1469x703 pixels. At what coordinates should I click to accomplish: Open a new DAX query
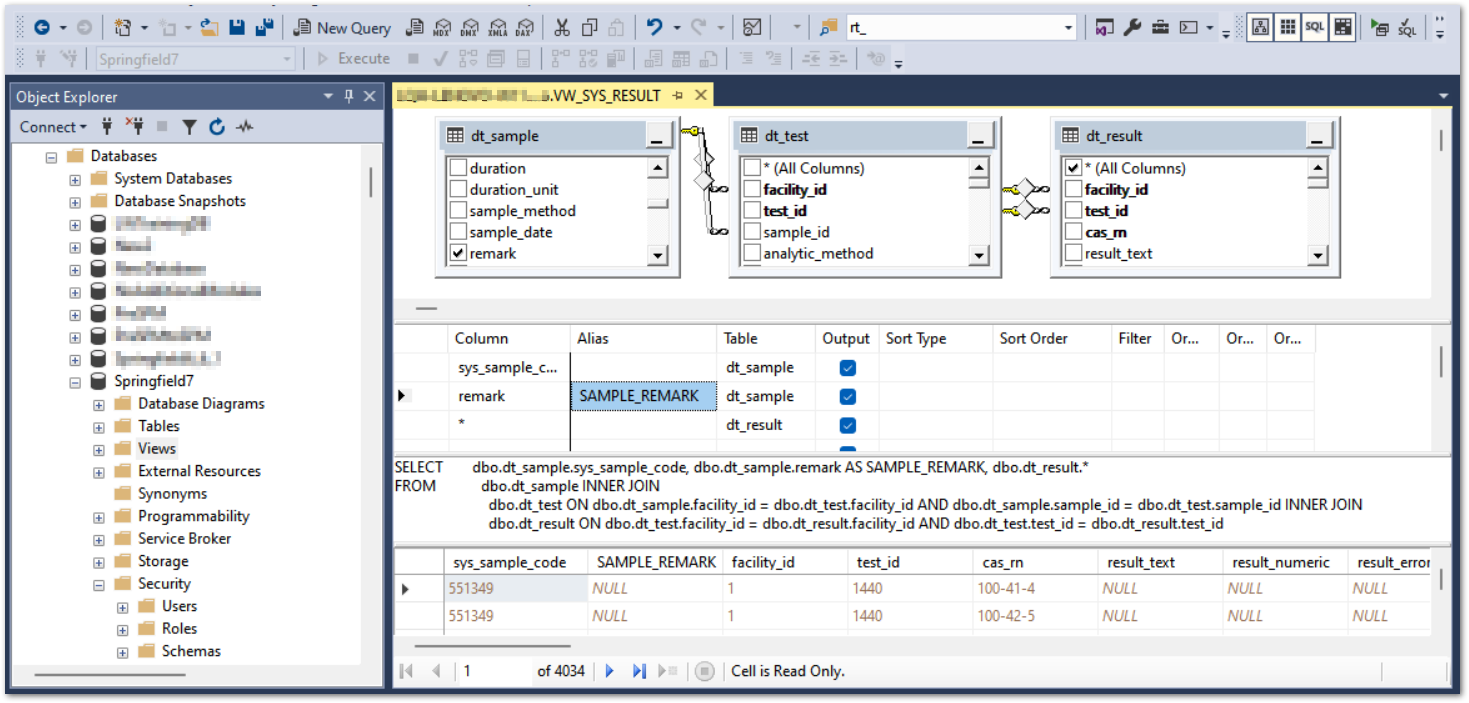click(x=523, y=27)
